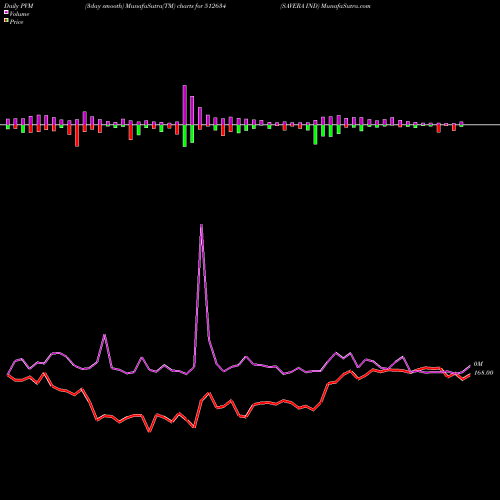Click the Volume legend color swatch
The width and height of the screenshot is (500, 500).
click(x=6, y=13)
